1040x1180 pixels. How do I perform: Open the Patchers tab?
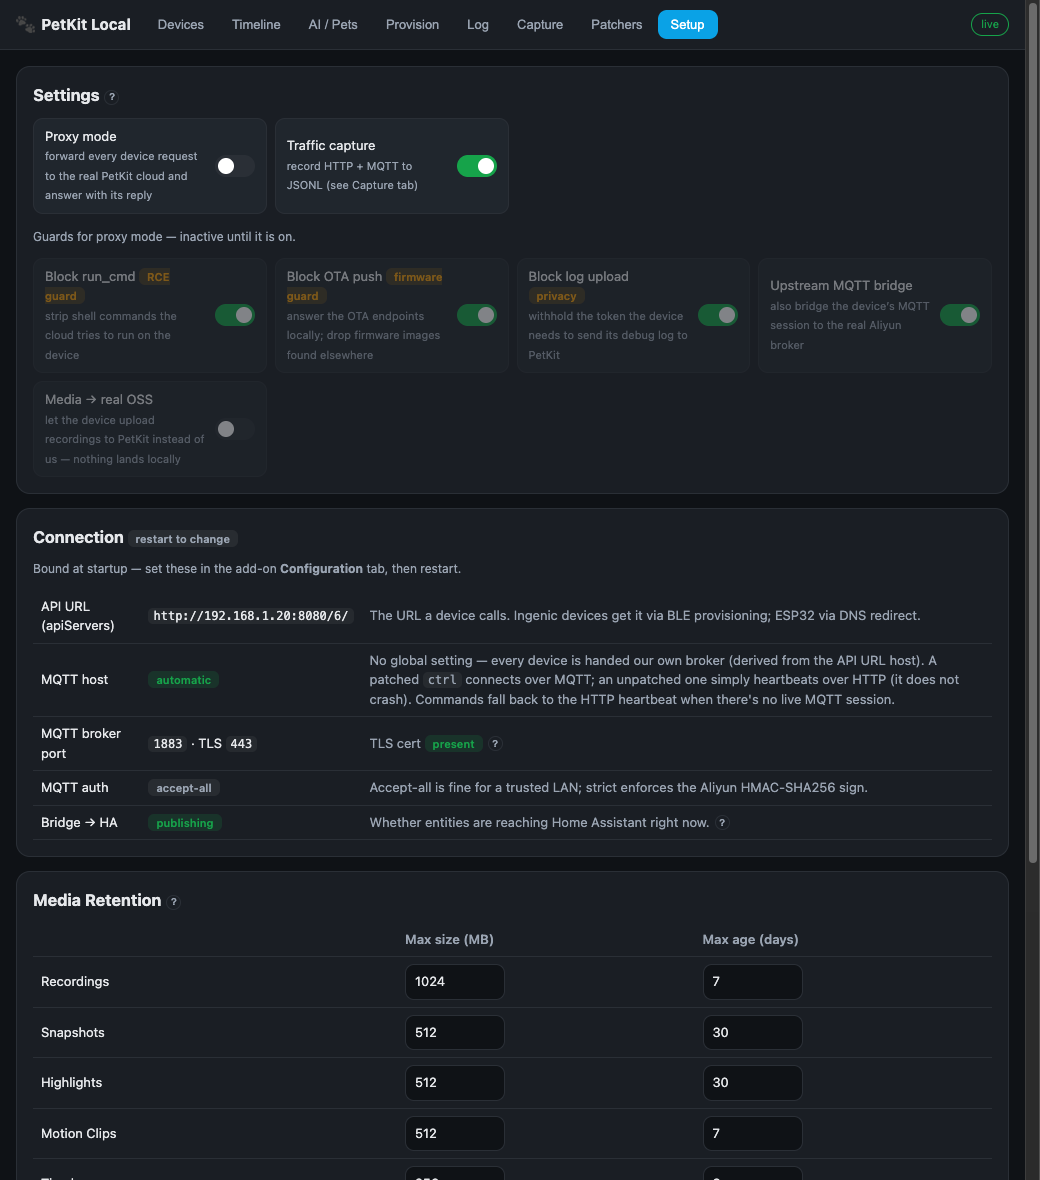[x=616, y=24]
